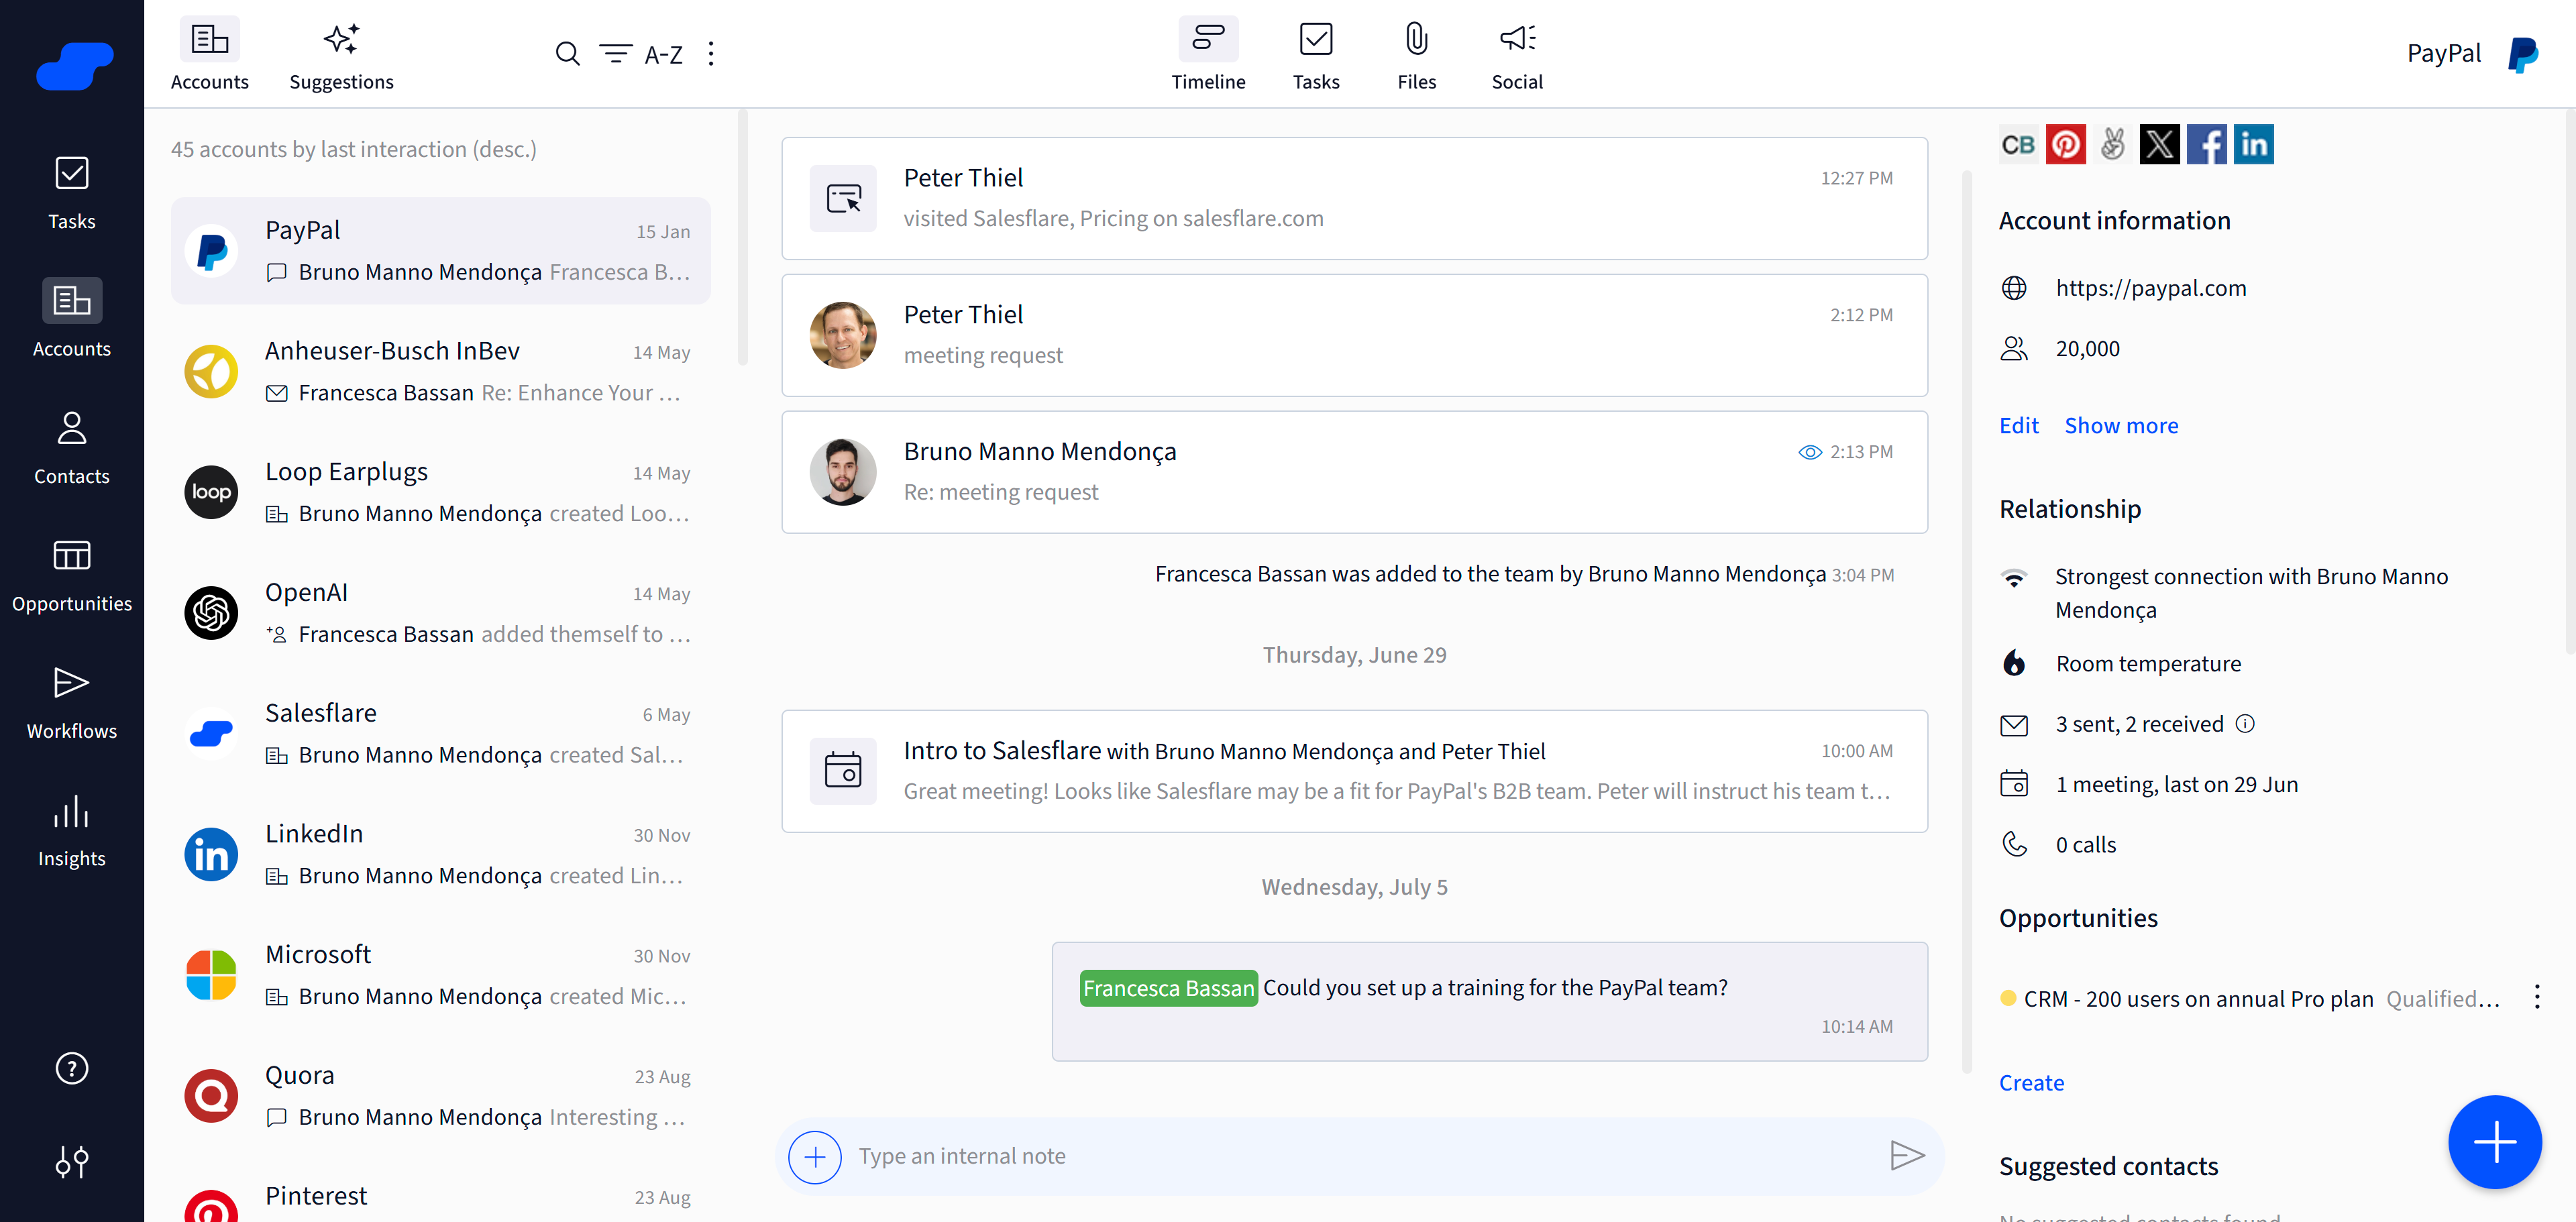Open PayPal's LinkedIn page icon
Viewport: 2576px width, 1222px height.
pyautogui.click(x=2254, y=144)
